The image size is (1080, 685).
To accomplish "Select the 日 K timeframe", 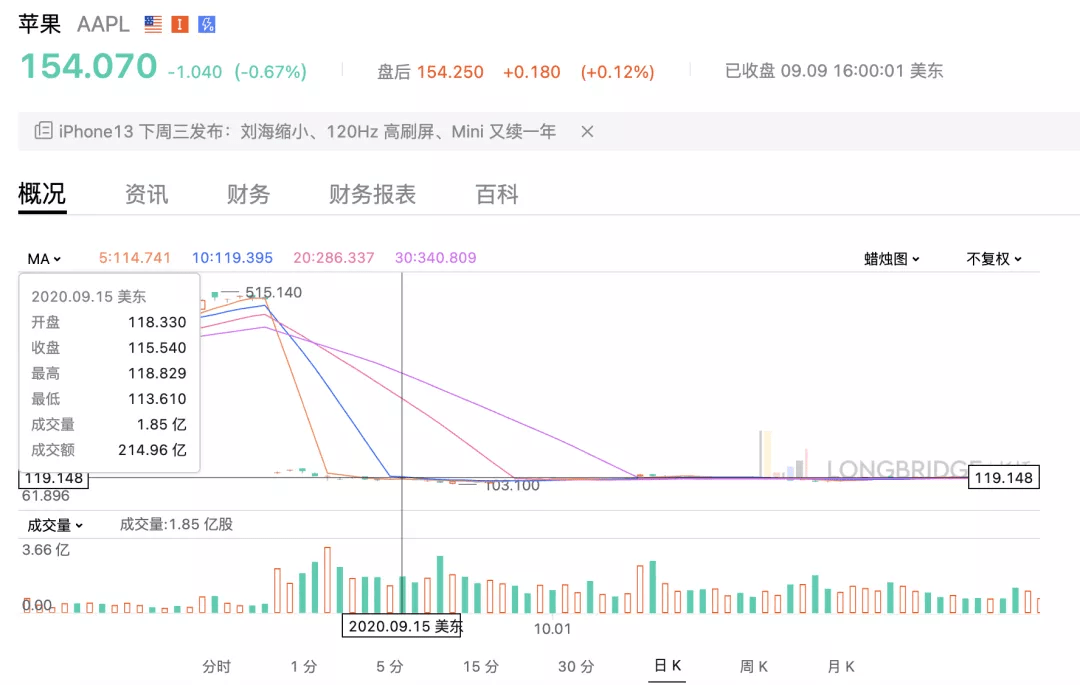I will pos(667,666).
